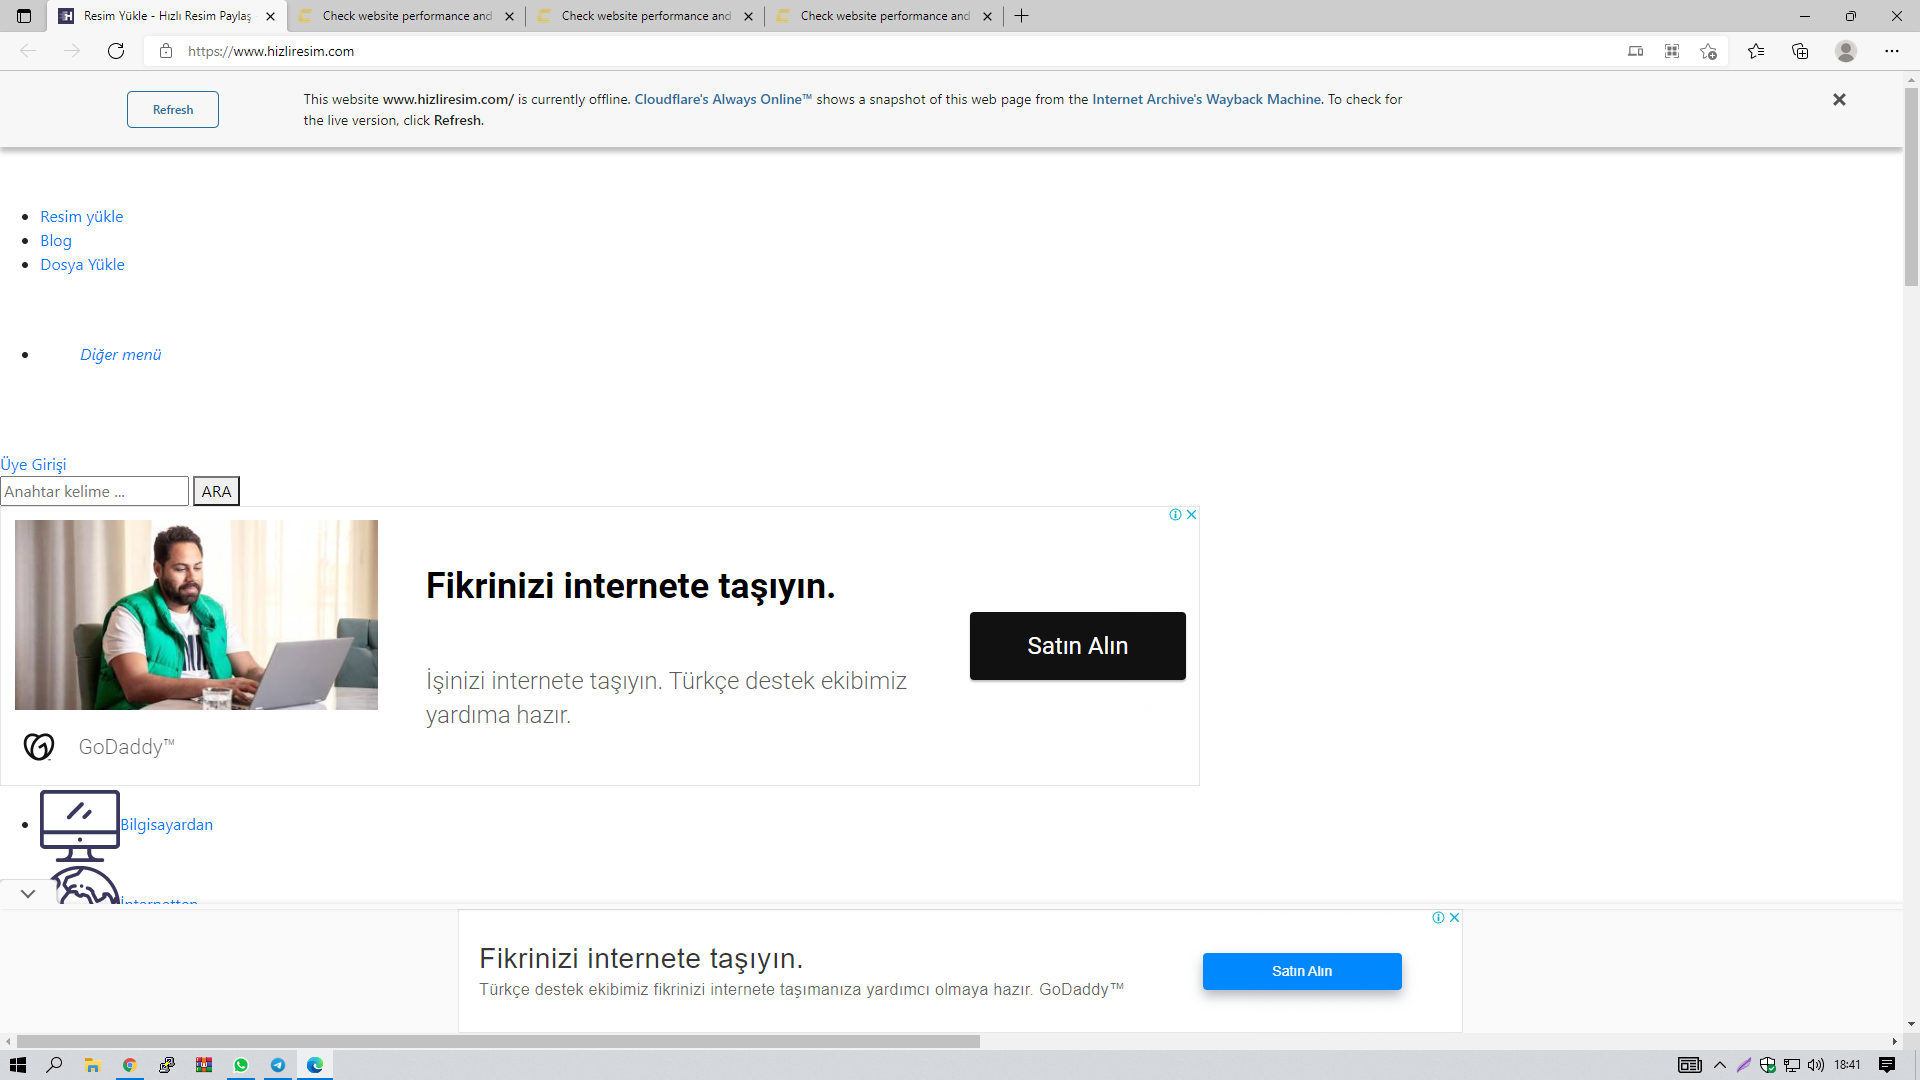Switch to the Resim Yükle tab

click(x=166, y=16)
